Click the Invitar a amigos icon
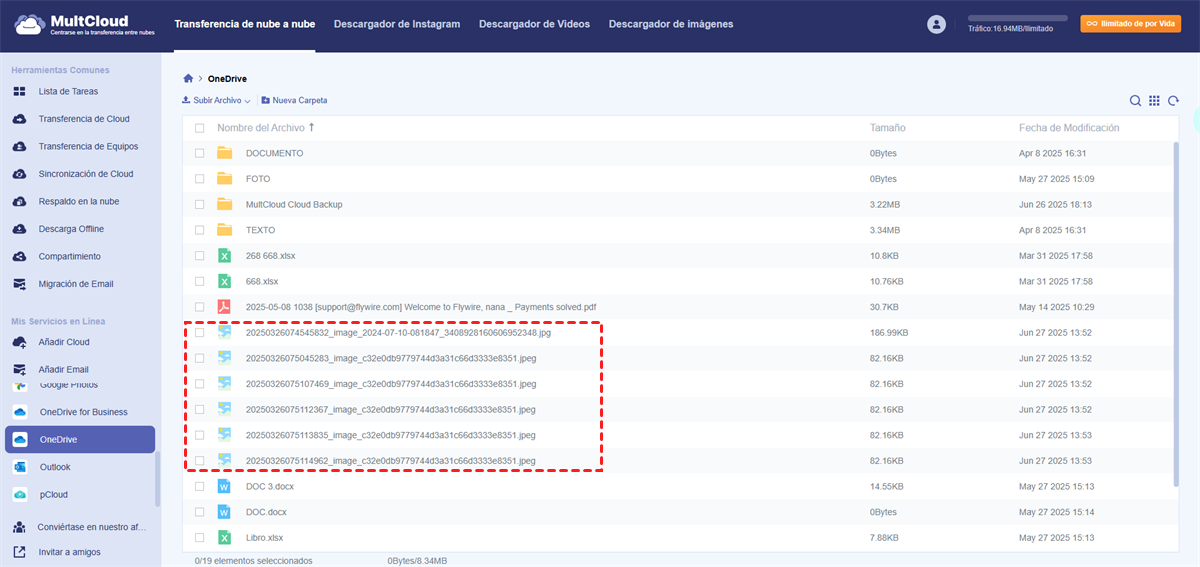1200x567 pixels. (19, 552)
